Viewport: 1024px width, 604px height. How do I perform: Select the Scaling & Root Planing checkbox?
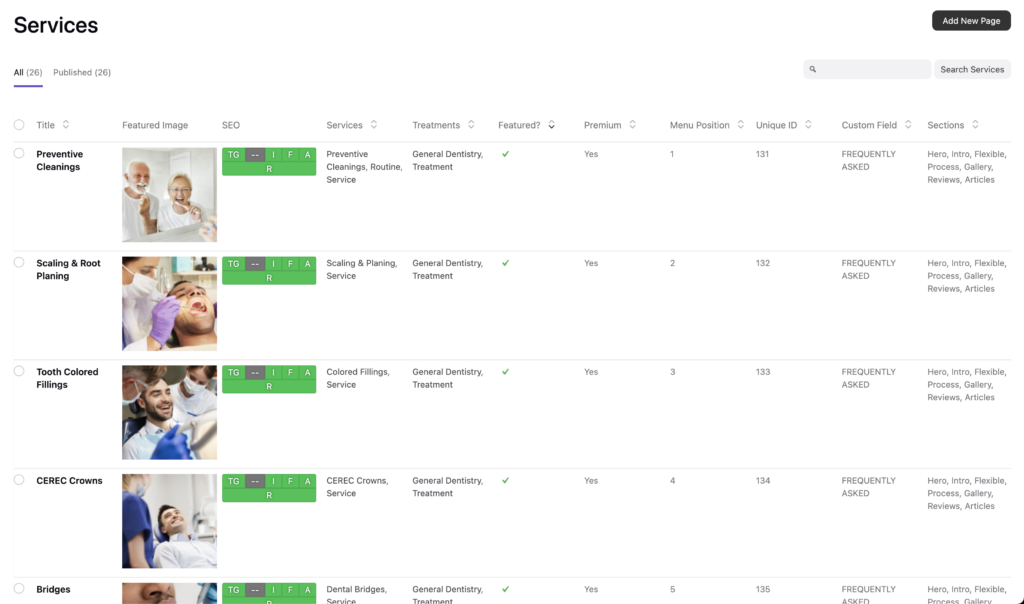[19, 262]
